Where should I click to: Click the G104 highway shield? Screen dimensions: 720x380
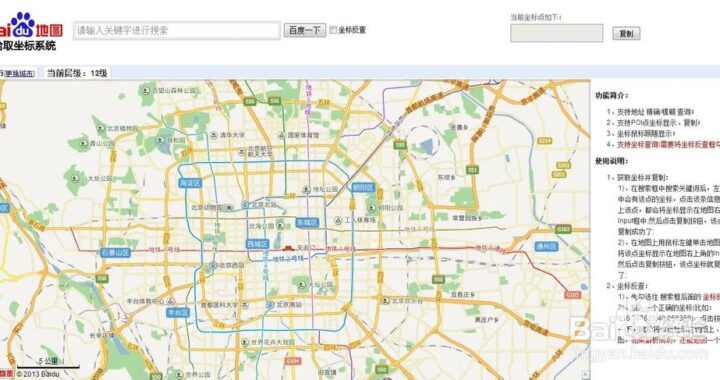(x=293, y=361)
